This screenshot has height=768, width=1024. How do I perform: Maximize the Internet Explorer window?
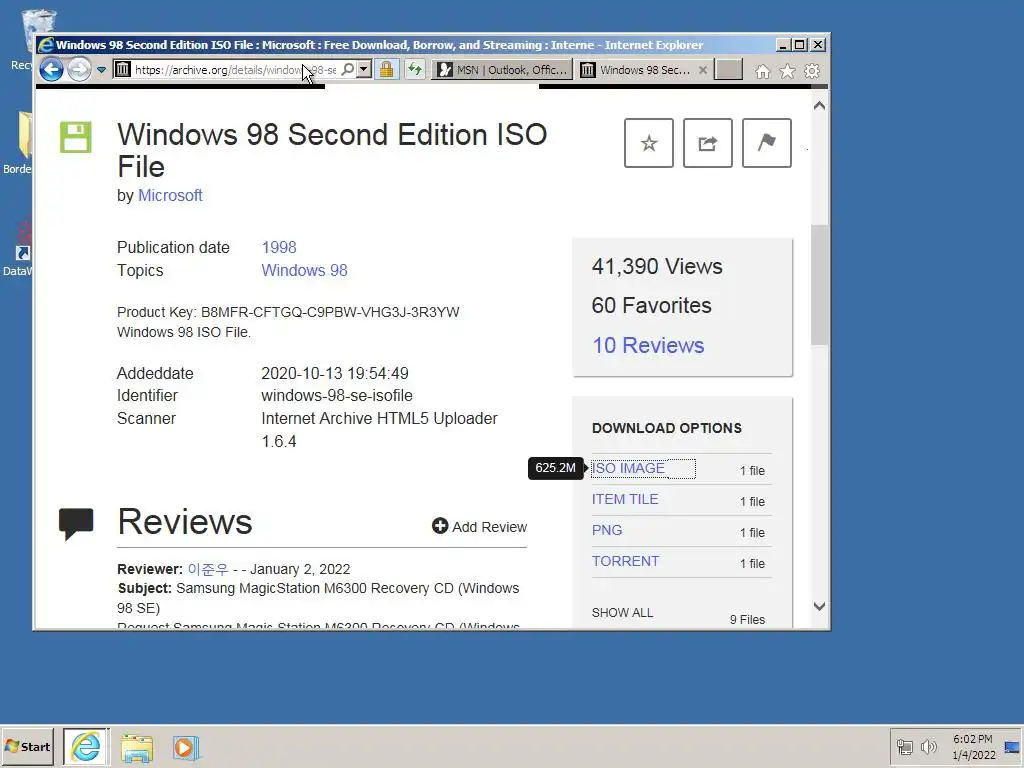click(x=800, y=44)
